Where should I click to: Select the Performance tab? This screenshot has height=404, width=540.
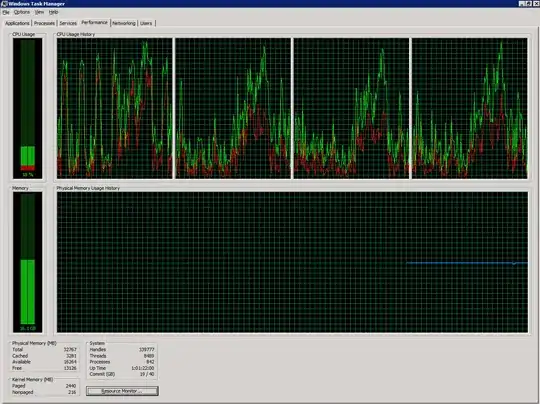click(x=94, y=22)
